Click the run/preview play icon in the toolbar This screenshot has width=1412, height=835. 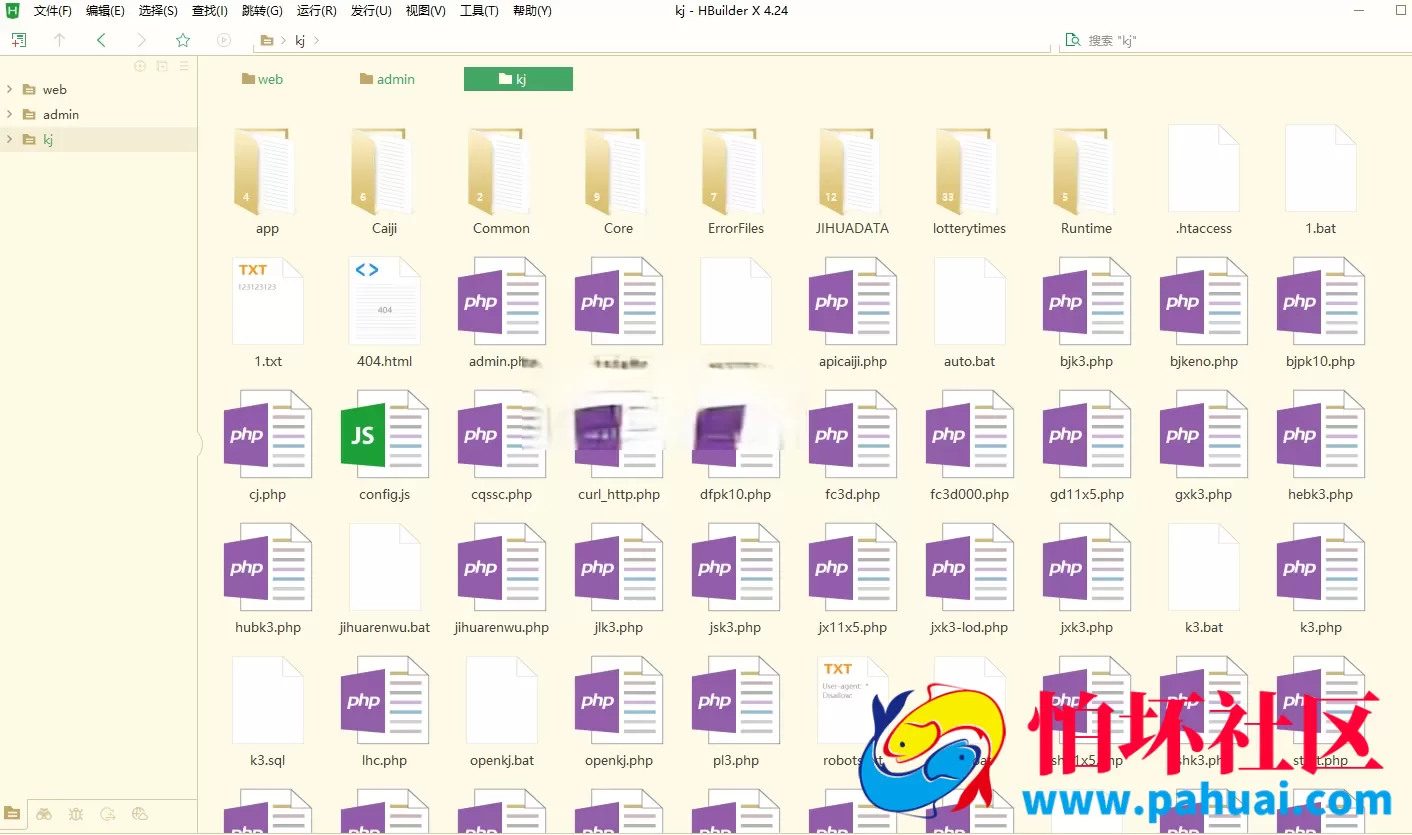224,40
